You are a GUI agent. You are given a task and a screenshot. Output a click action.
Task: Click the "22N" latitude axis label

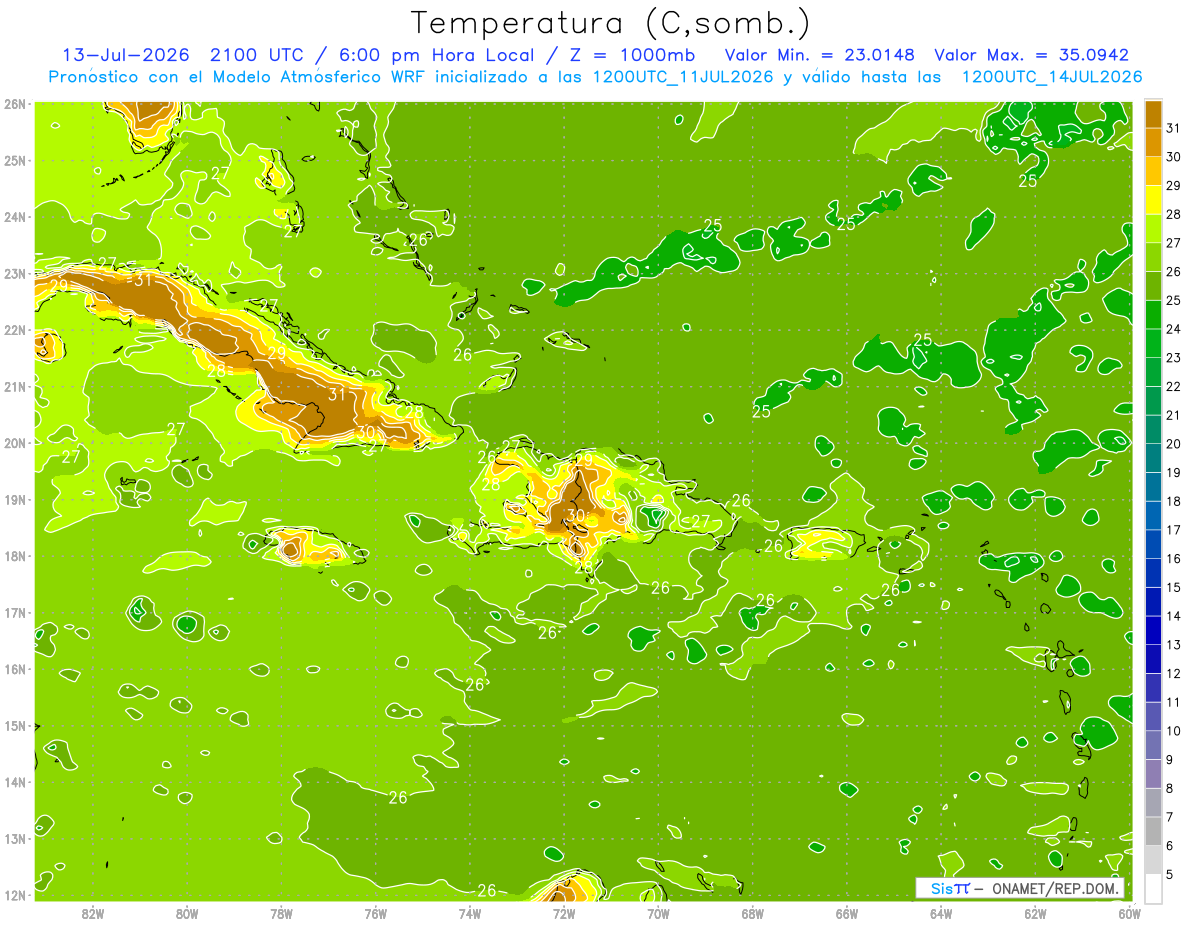click(15, 330)
